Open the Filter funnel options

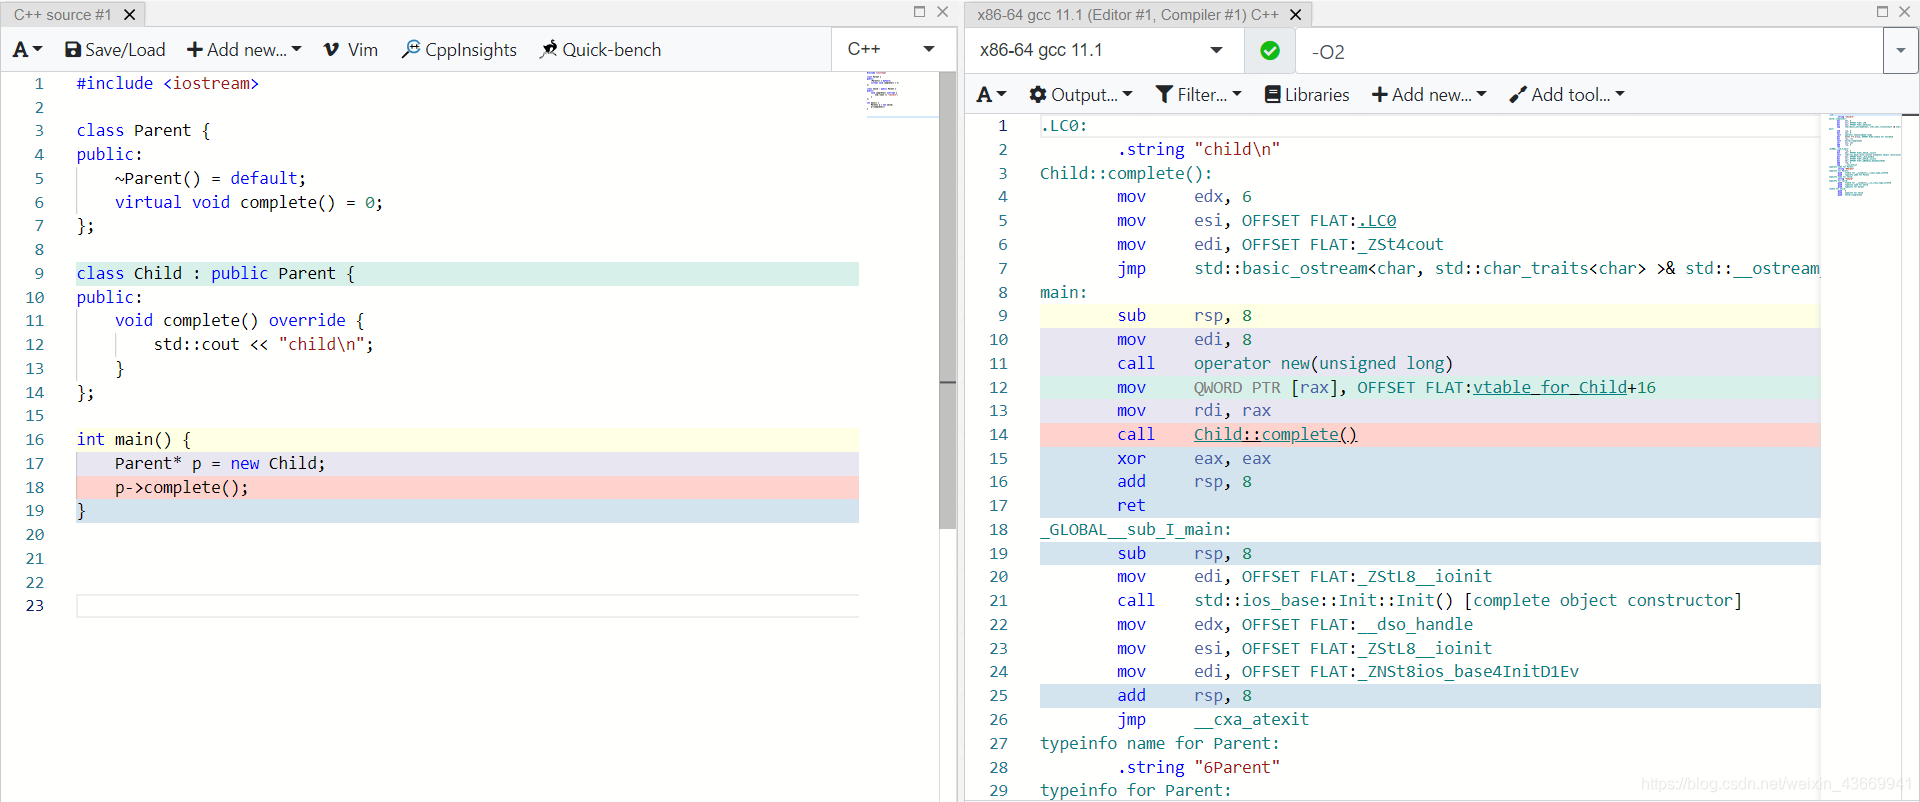click(x=1199, y=95)
